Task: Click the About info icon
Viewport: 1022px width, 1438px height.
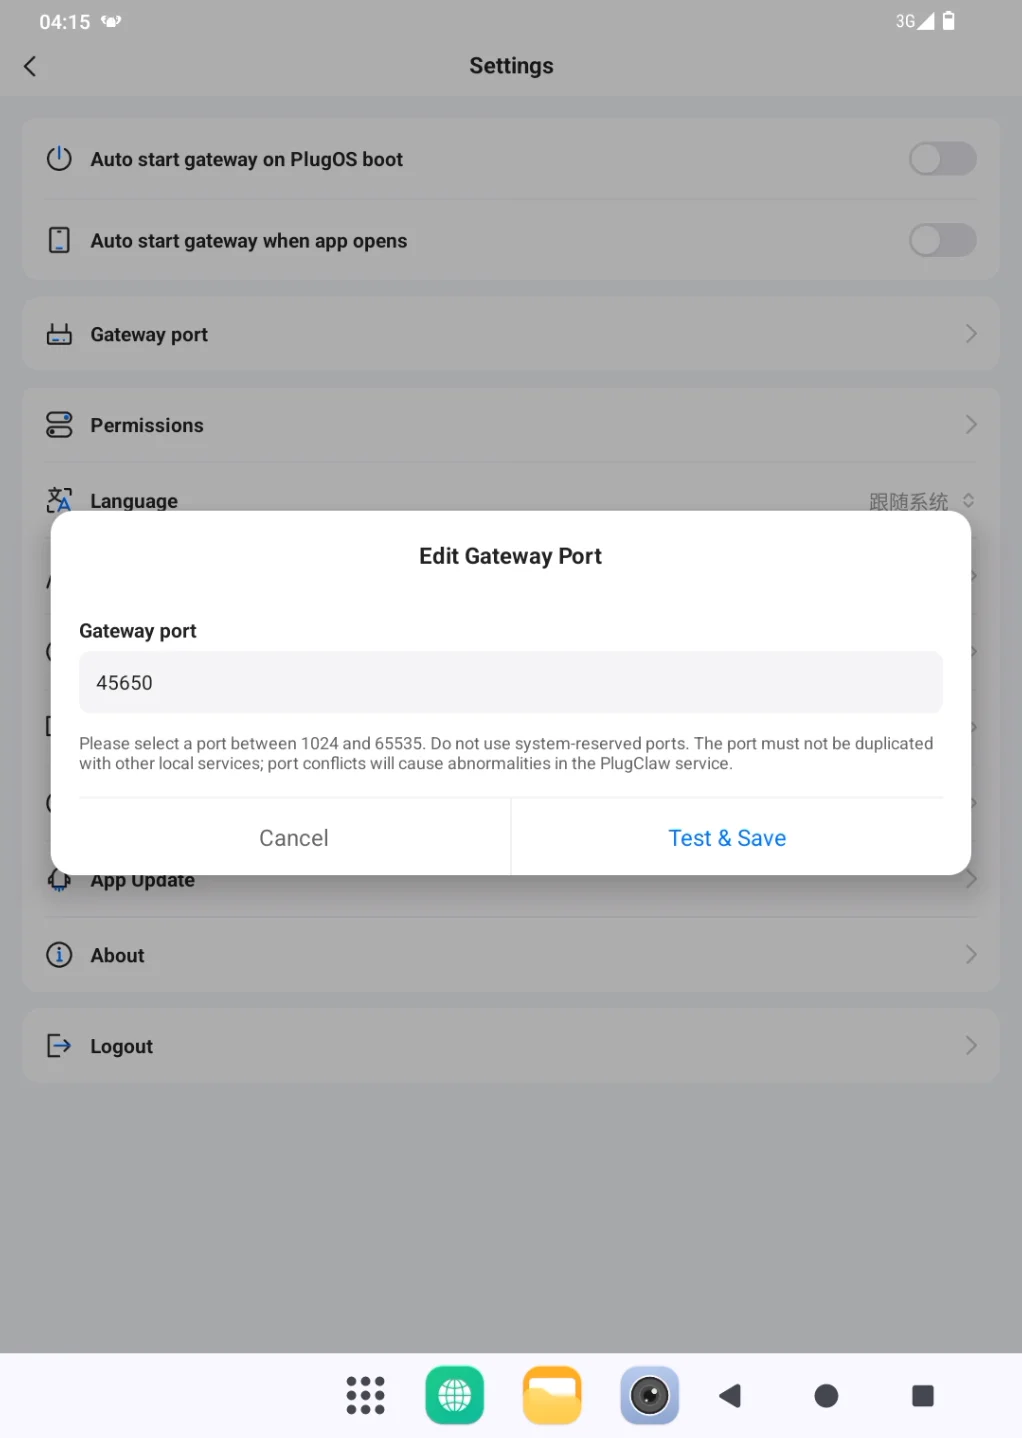Action: coord(59,955)
